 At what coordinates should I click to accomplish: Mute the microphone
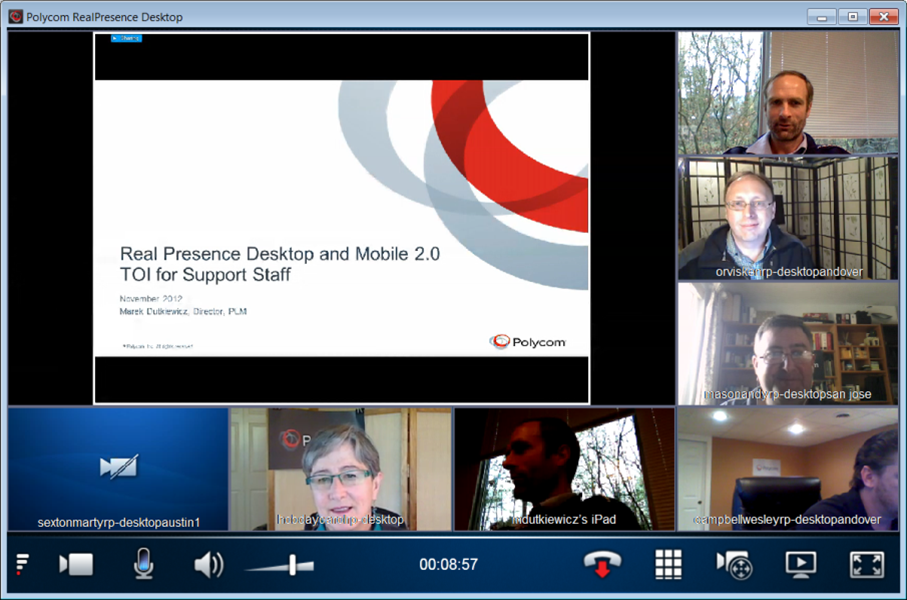[143, 564]
